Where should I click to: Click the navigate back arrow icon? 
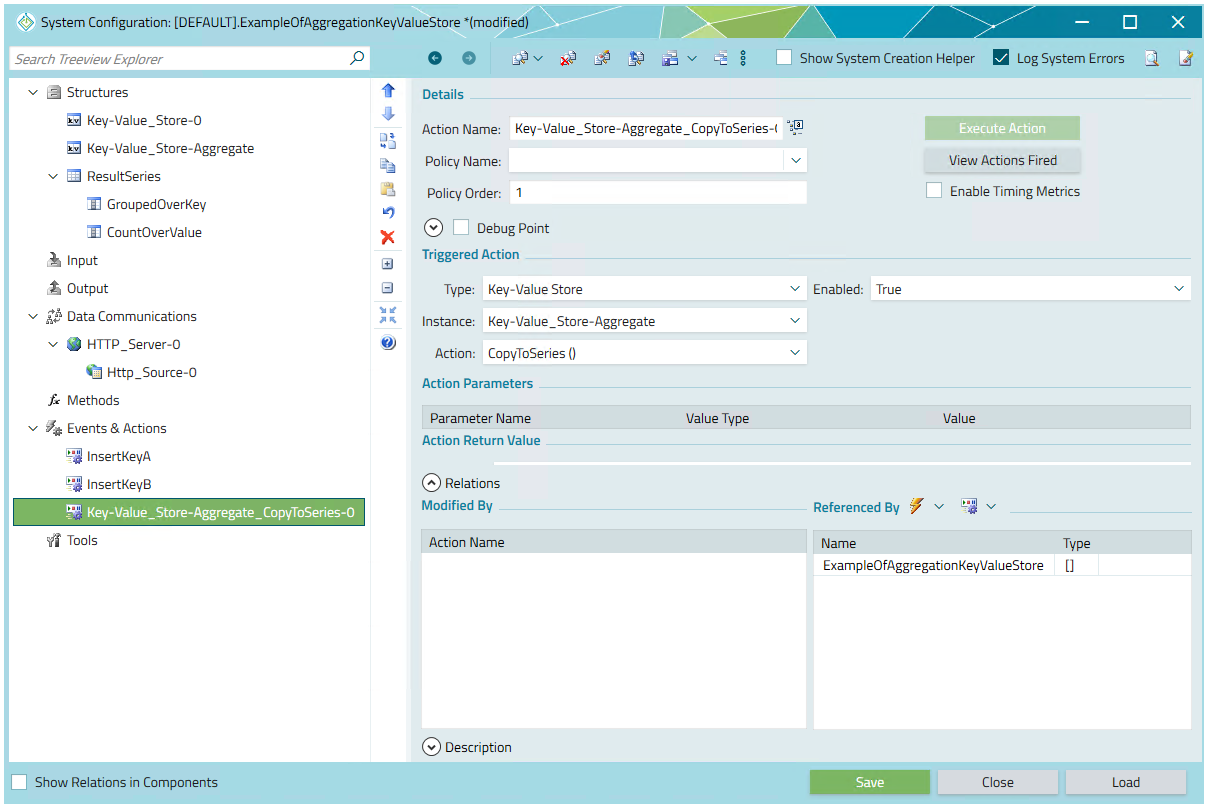point(434,59)
